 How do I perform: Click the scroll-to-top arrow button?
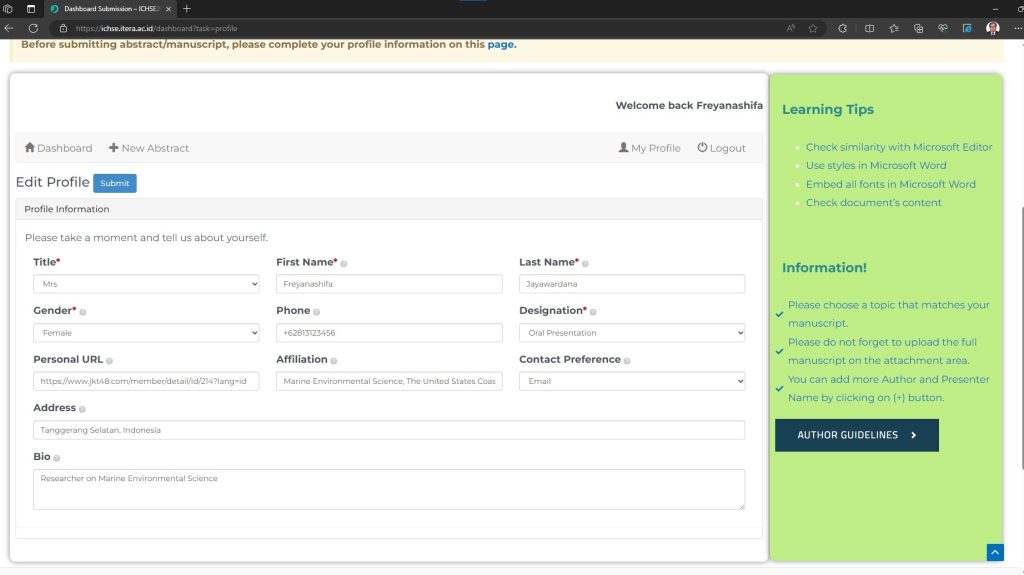[x=995, y=552]
